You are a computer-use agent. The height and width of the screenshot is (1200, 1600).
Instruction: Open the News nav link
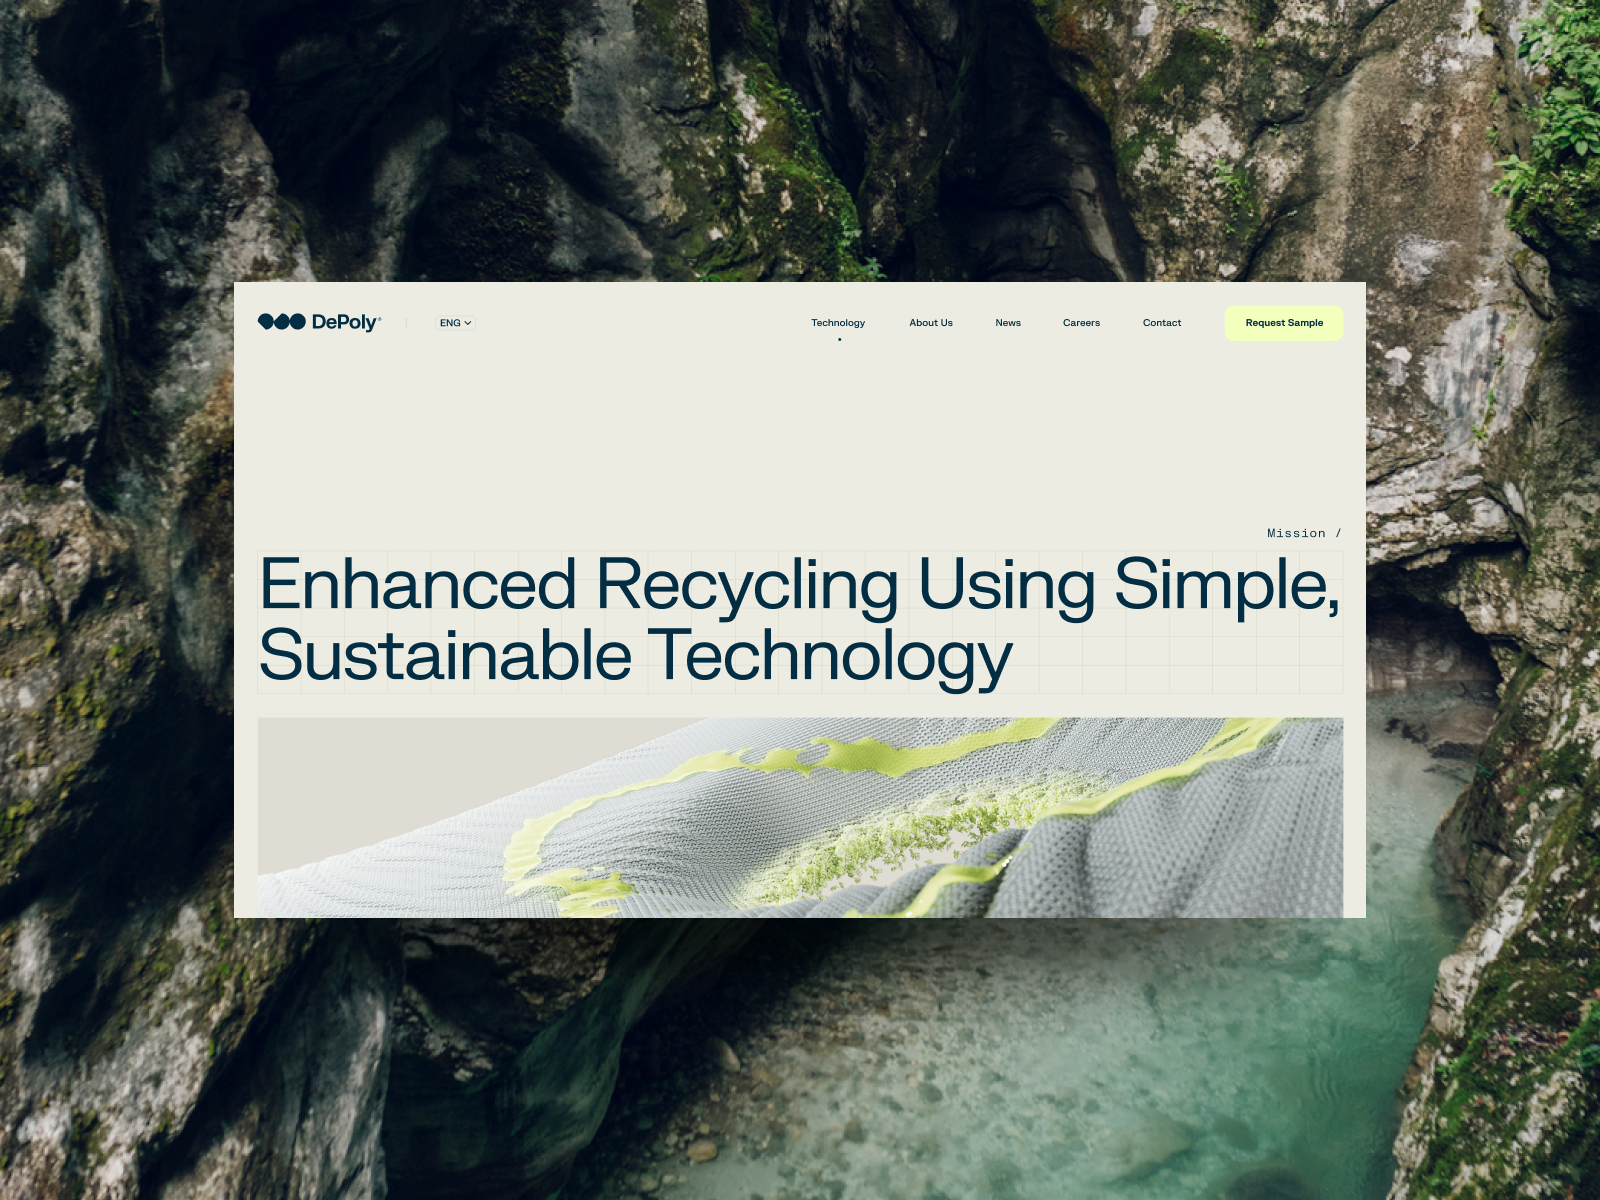tap(1008, 323)
